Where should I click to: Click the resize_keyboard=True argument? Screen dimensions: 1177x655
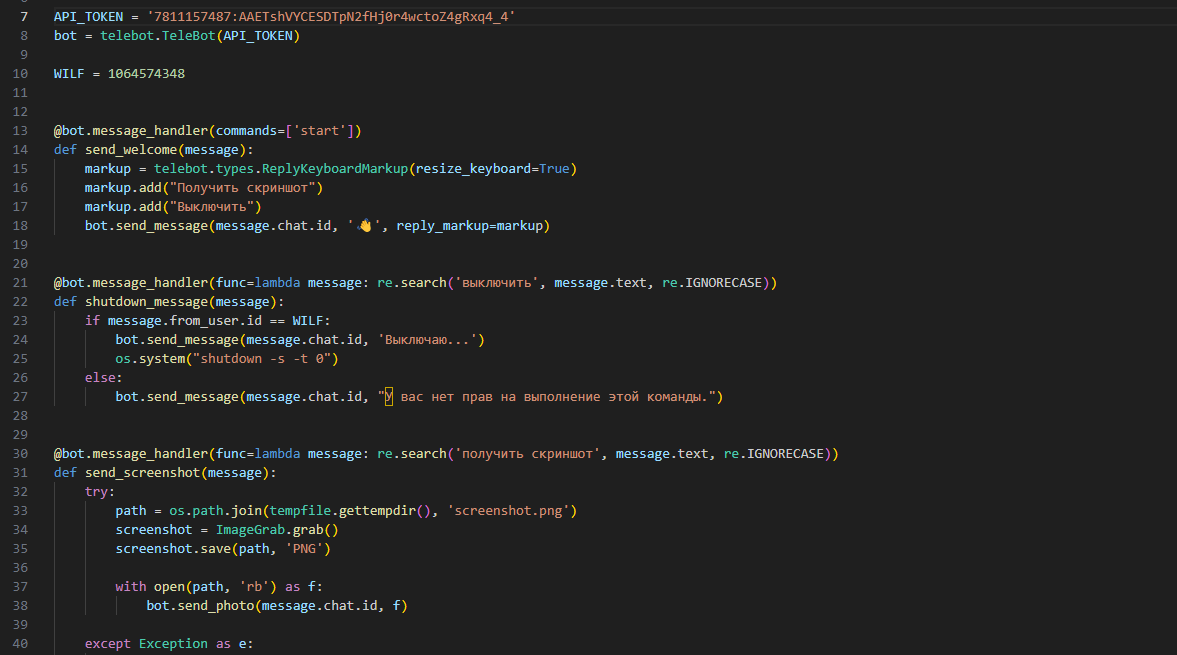[492, 169]
